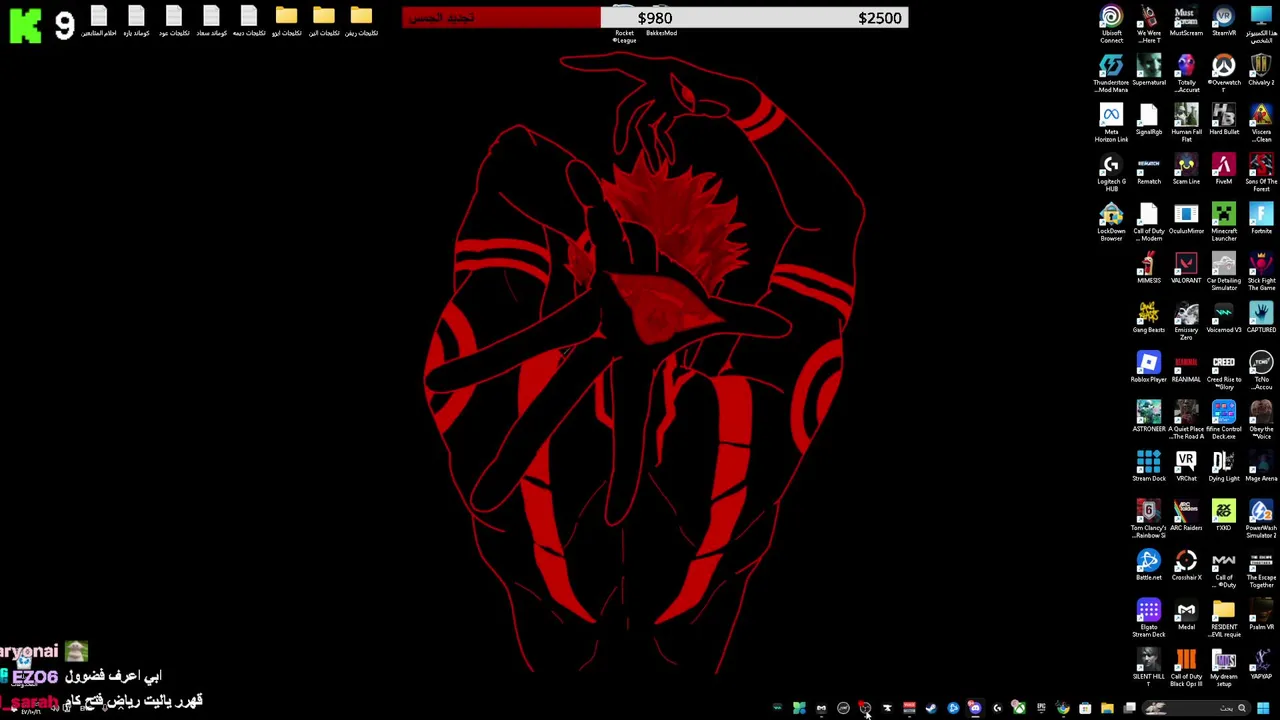Launch Totally Accurate game shortcut
Image resolution: width=1280 pixels, height=720 pixels.
click(1186, 73)
